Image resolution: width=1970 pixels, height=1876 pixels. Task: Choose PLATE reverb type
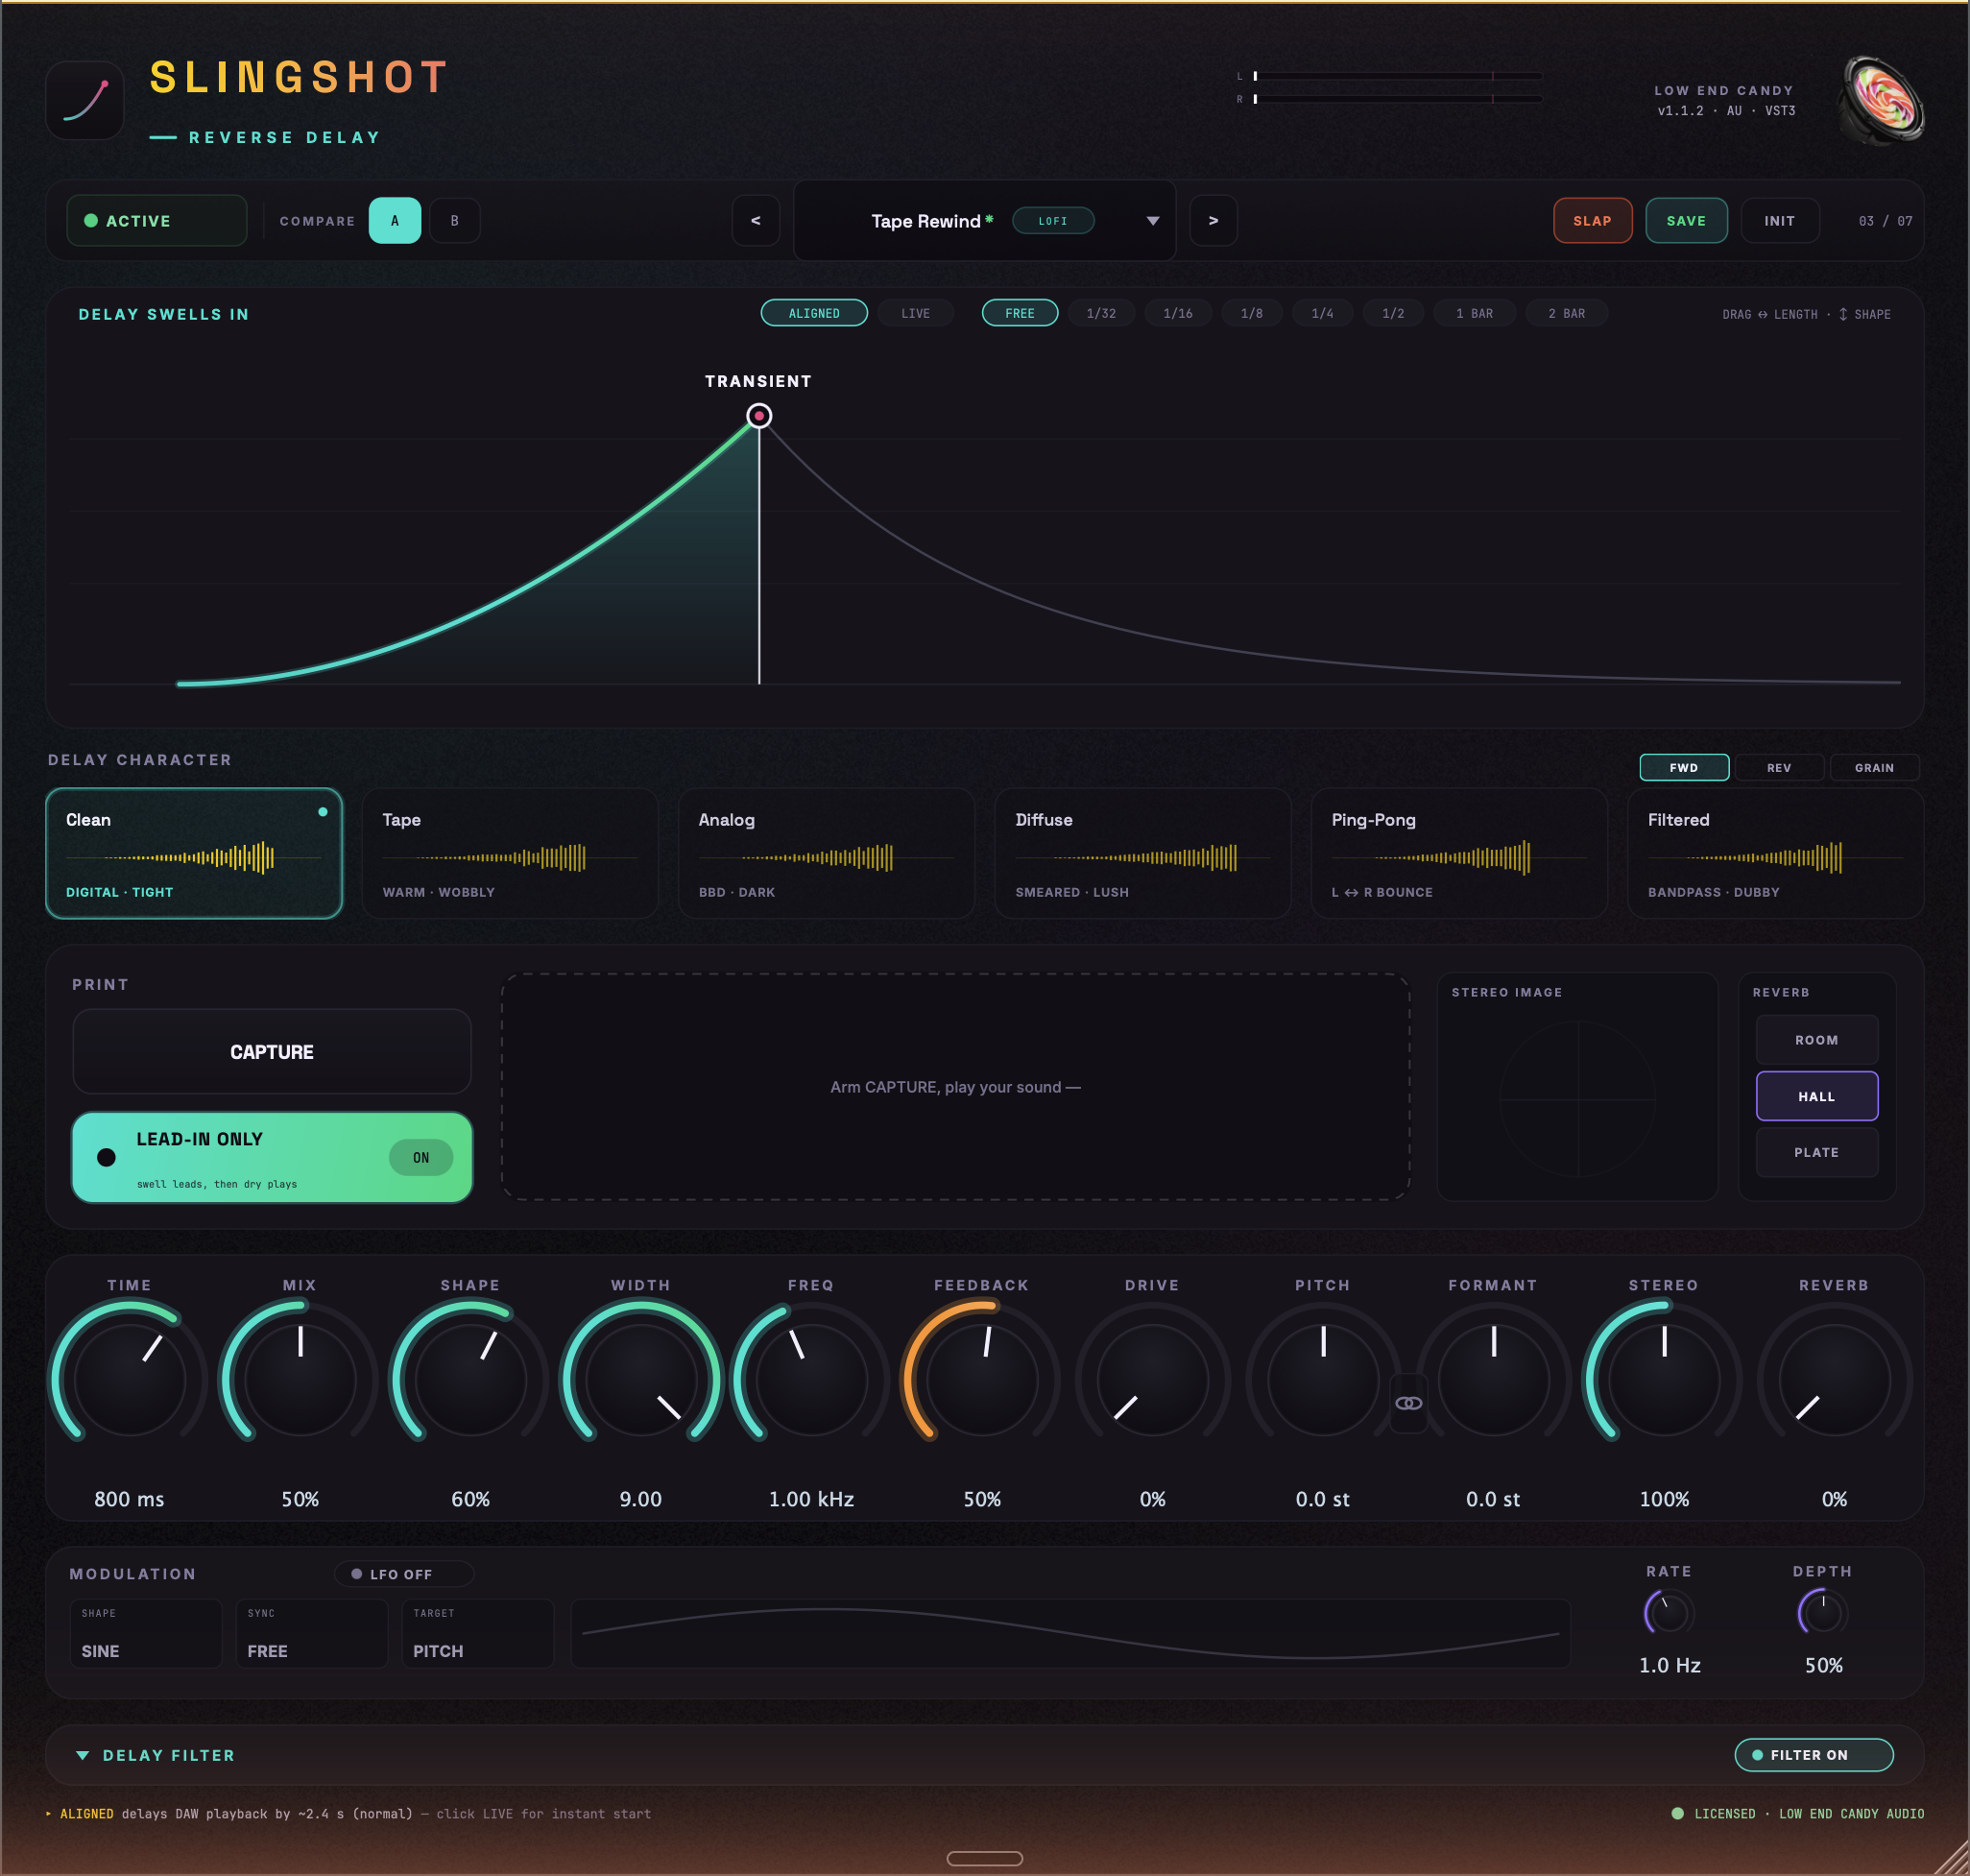(x=1817, y=1152)
